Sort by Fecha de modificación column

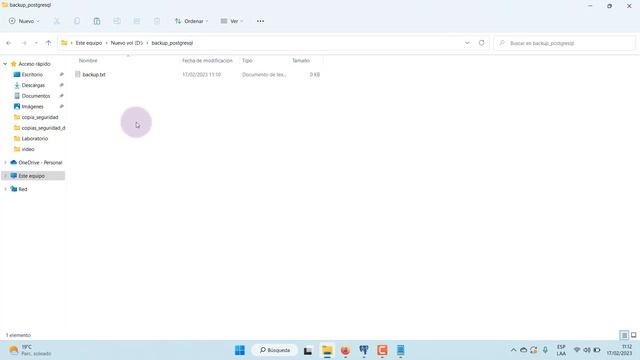point(207,60)
